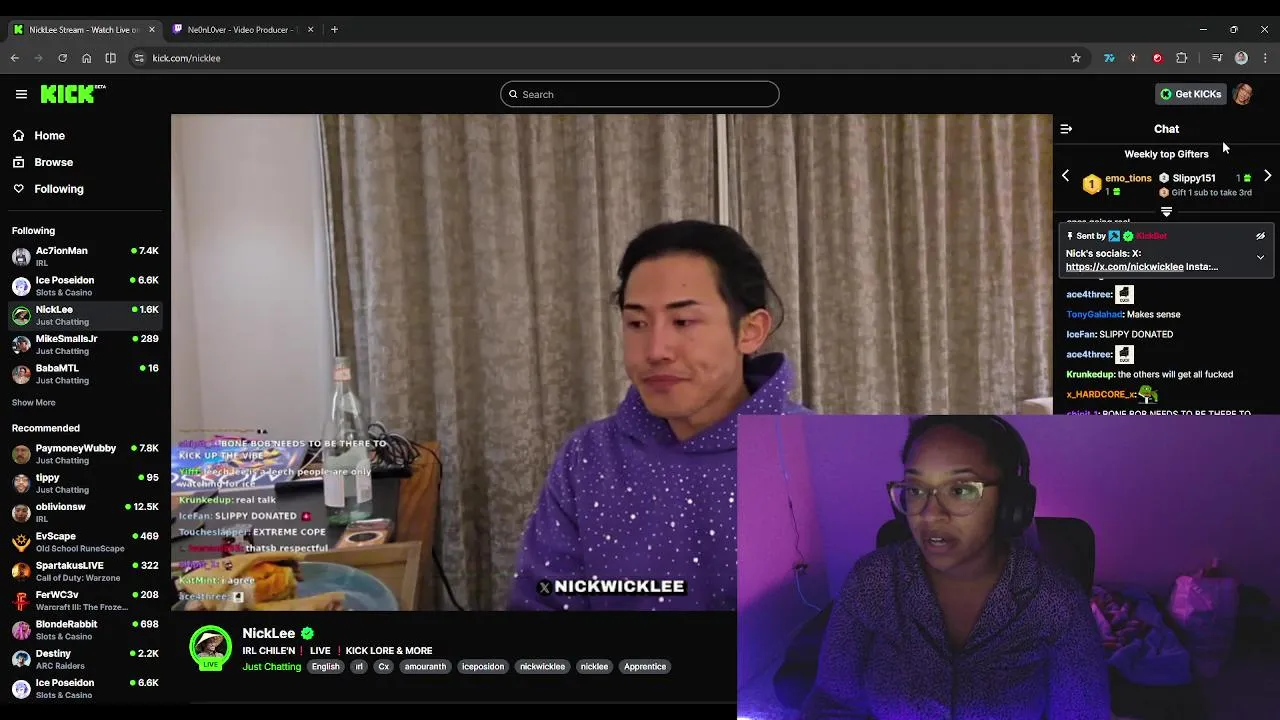Open the browser extensions puzzle icon

coord(1182,58)
